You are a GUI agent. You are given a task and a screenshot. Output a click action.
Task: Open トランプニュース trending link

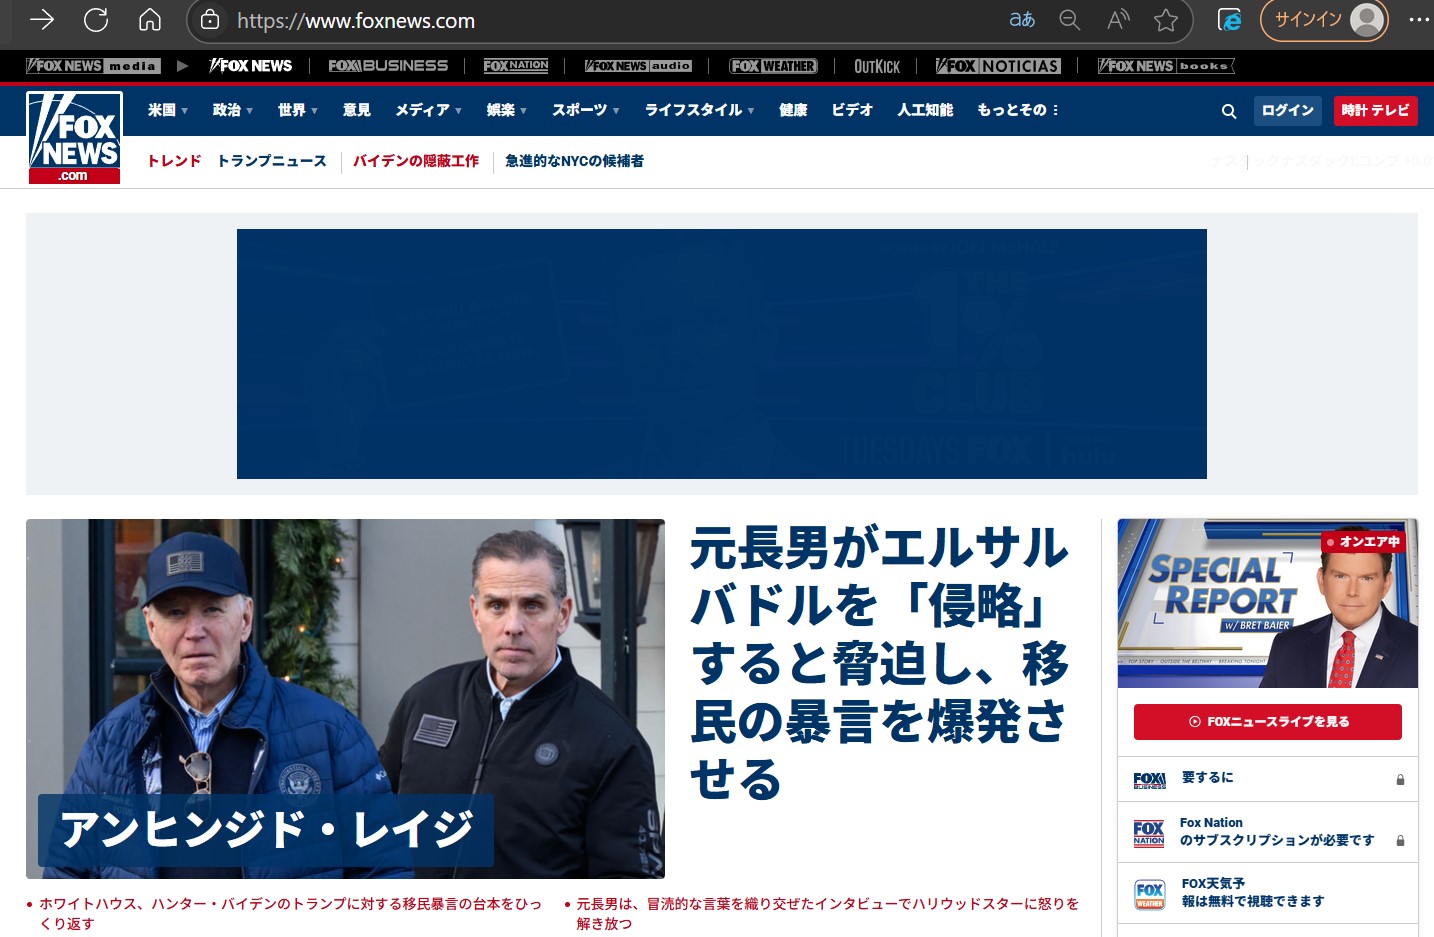272,161
